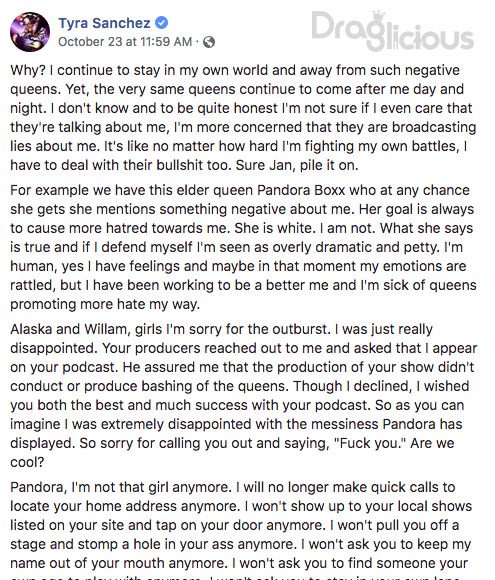Click the "name out of your mouth anymore" line

click(118, 563)
